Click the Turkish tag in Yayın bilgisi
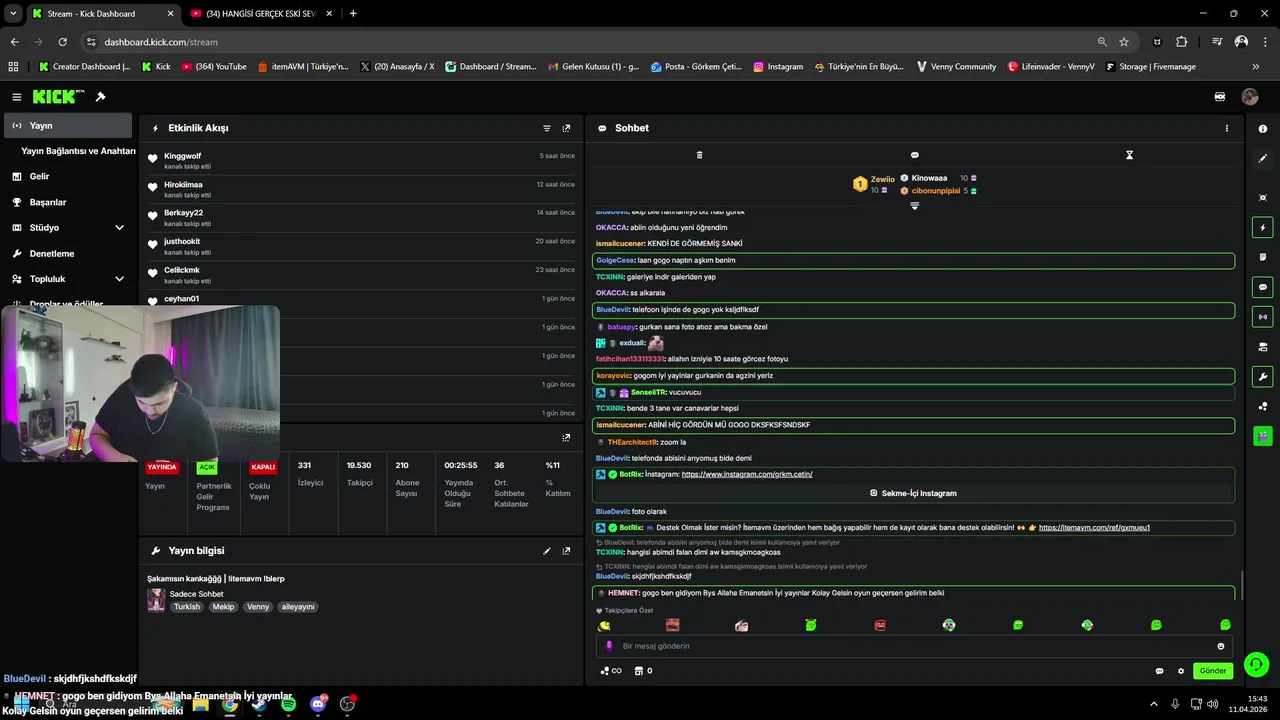 187,607
